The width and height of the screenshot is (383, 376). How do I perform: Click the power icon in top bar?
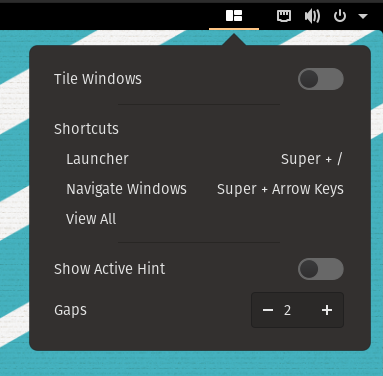pos(340,16)
